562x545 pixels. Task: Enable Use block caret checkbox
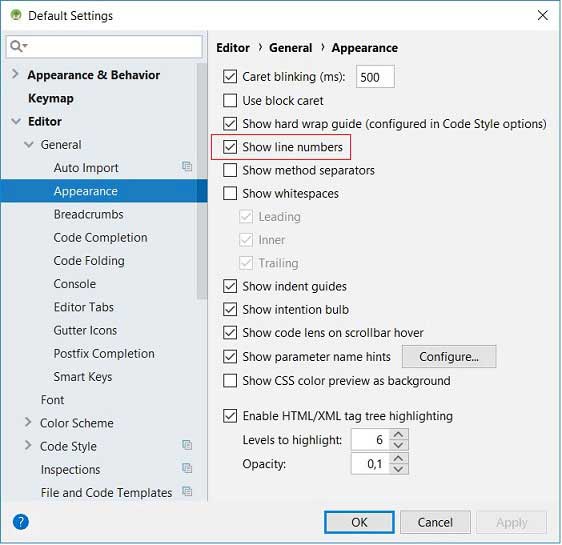pyautogui.click(x=230, y=101)
